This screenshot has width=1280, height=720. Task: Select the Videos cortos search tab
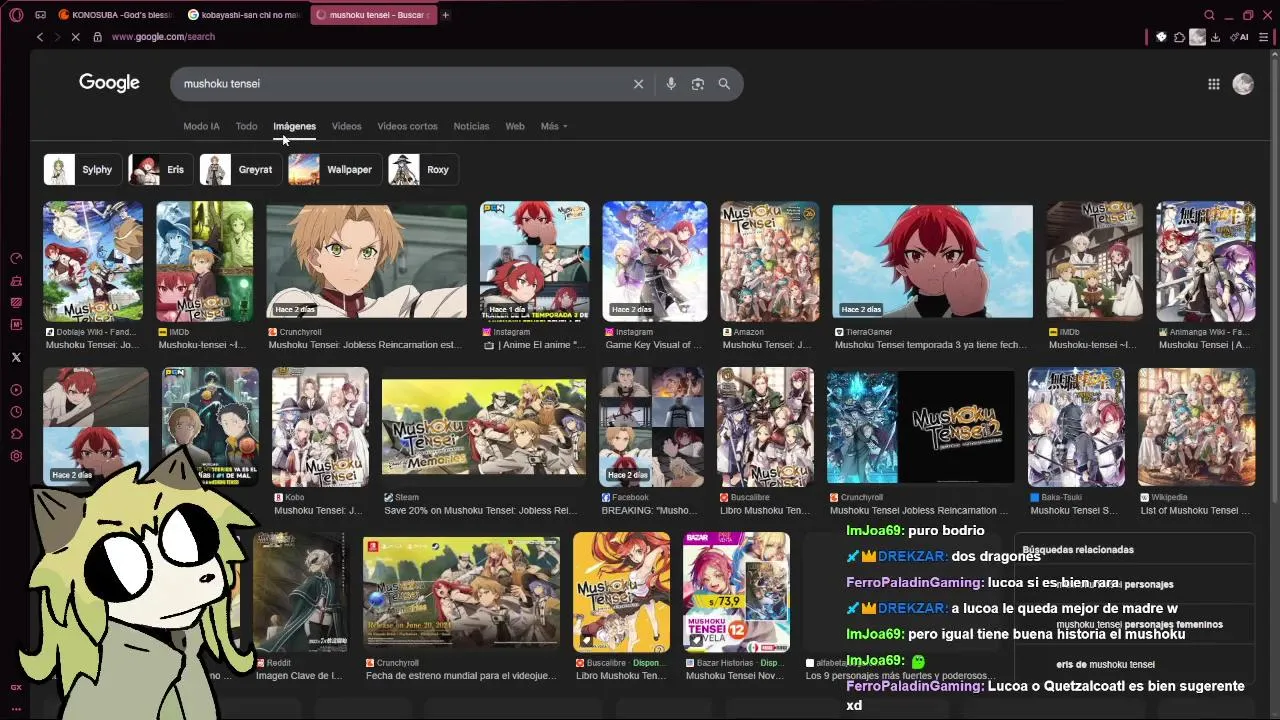pyautogui.click(x=407, y=126)
